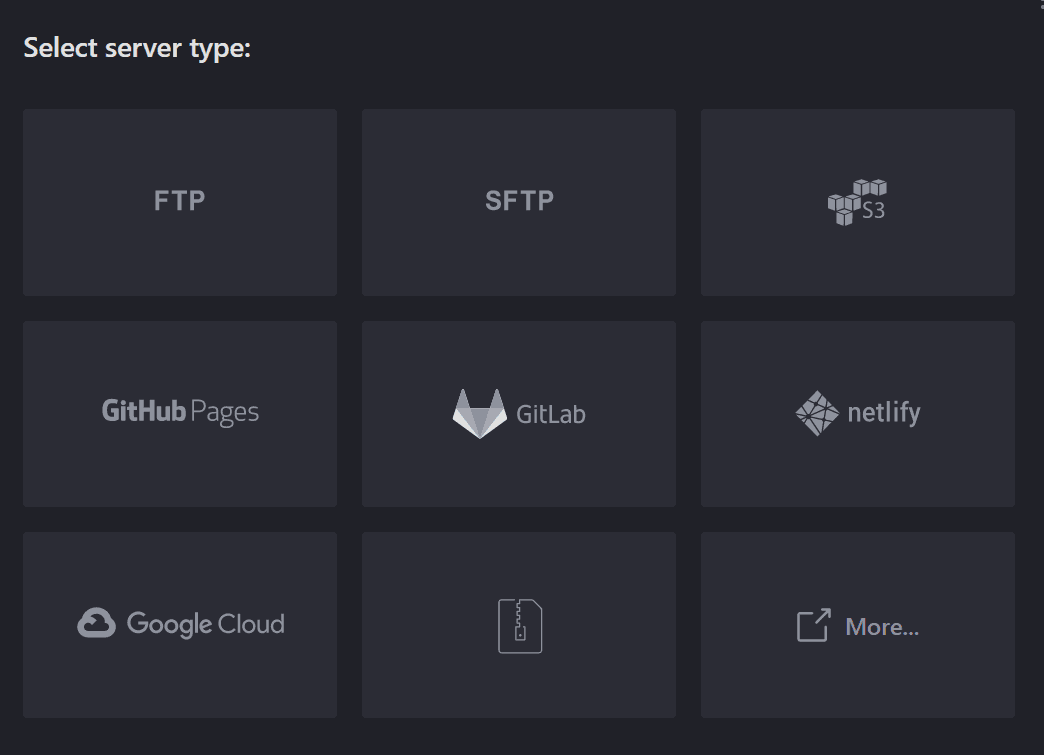Select the GitLab deployment tile

(x=519, y=413)
